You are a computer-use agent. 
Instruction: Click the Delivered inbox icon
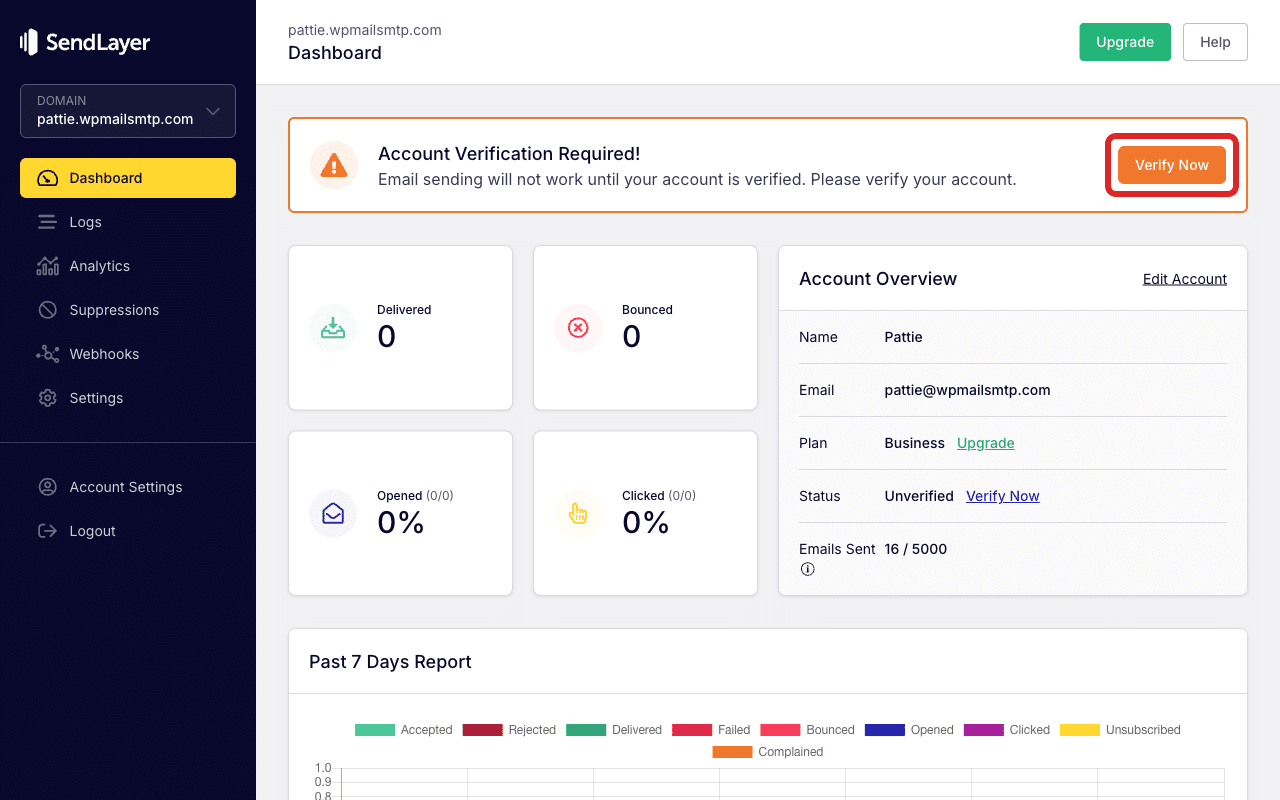pyautogui.click(x=333, y=328)
